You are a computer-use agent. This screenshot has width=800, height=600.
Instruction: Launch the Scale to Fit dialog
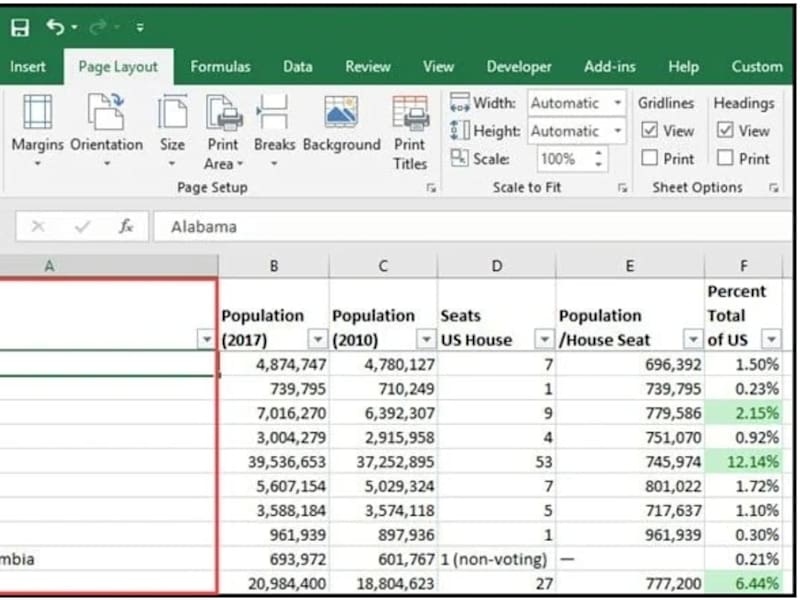622,188
